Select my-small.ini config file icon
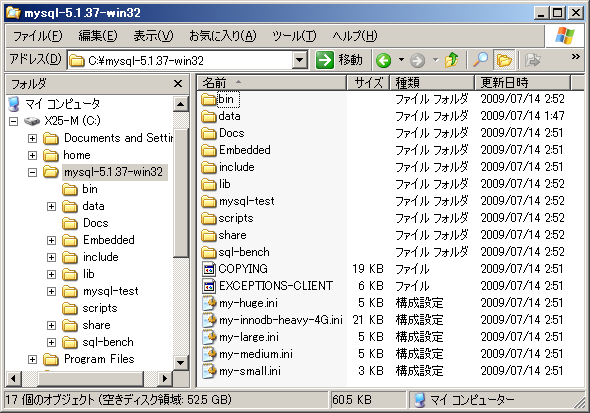This screenshot has width=590, height=413. pos(209,371)
